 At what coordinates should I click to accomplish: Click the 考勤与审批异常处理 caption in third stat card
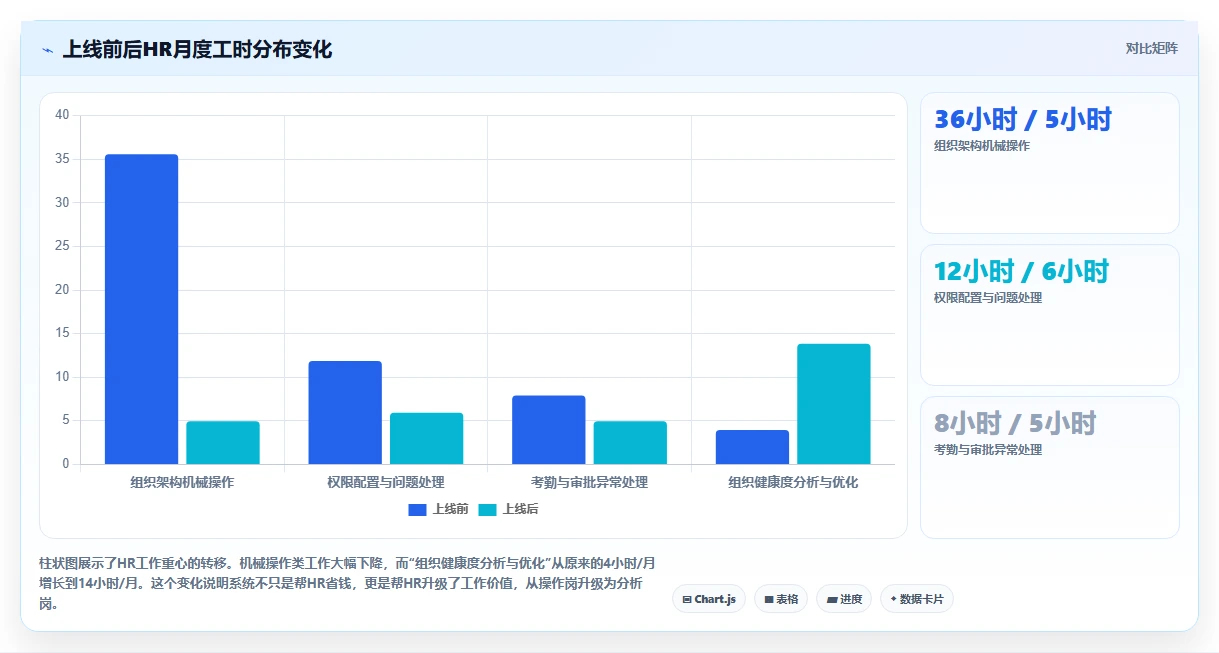point(988,450)
